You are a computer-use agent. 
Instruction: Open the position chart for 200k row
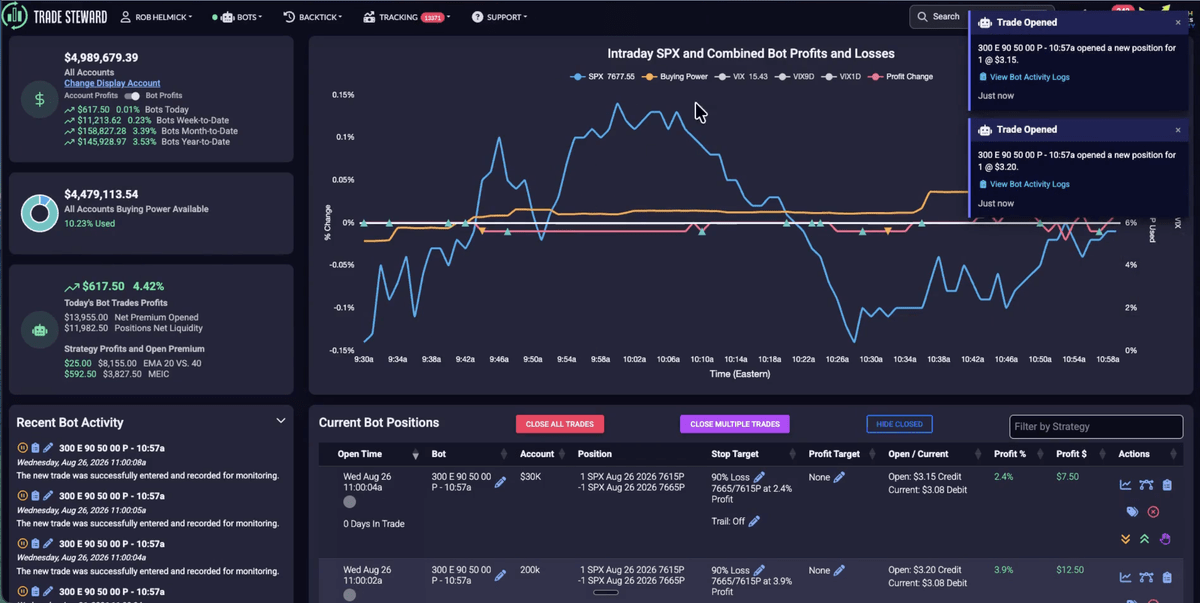click(x=1125, y=577)
